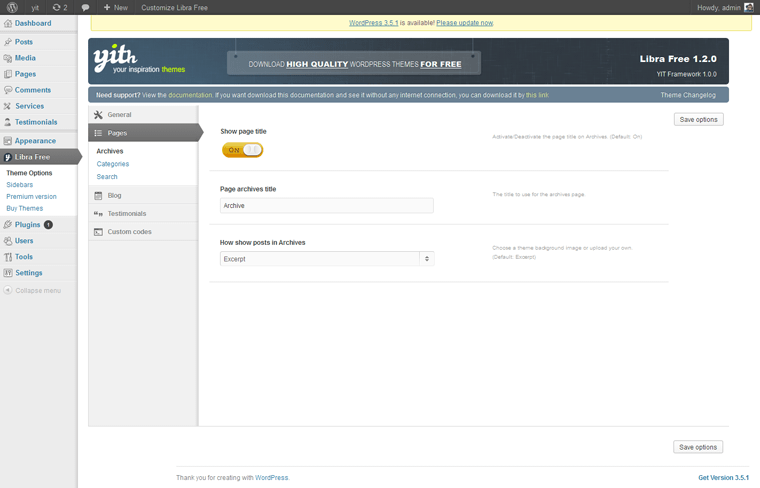Image resolution: width=760 pixels, height=488 pixels.
Task: Select the Search sub-item
Action: pyautogui.click(x=107, y=176)
